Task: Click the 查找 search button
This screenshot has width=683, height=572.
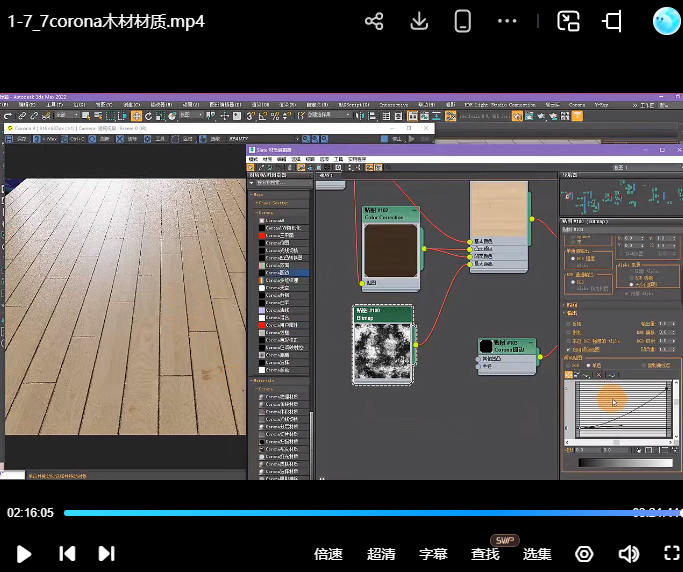Action: point(485,554)
